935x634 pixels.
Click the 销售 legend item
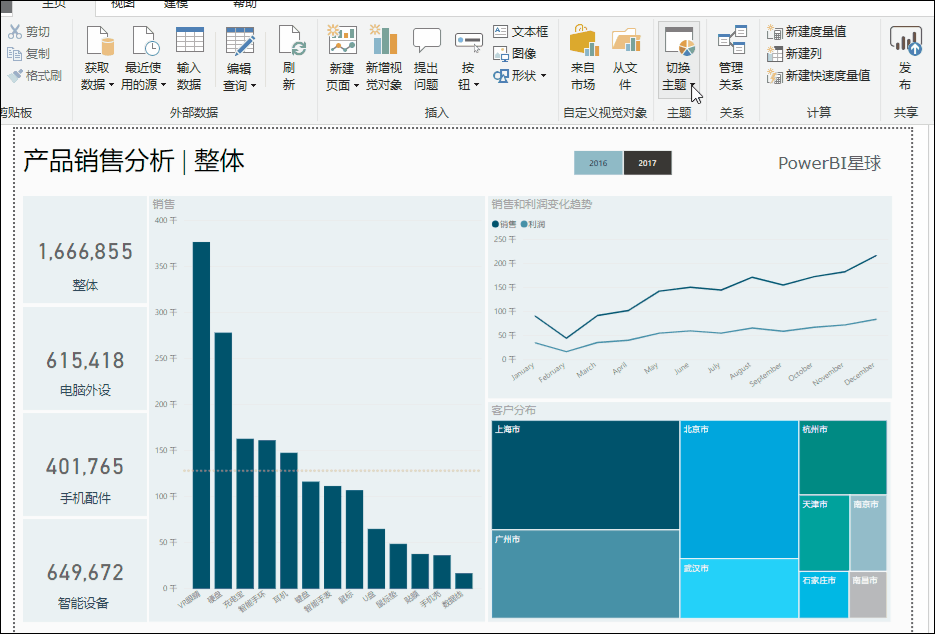tap(504, 224)
